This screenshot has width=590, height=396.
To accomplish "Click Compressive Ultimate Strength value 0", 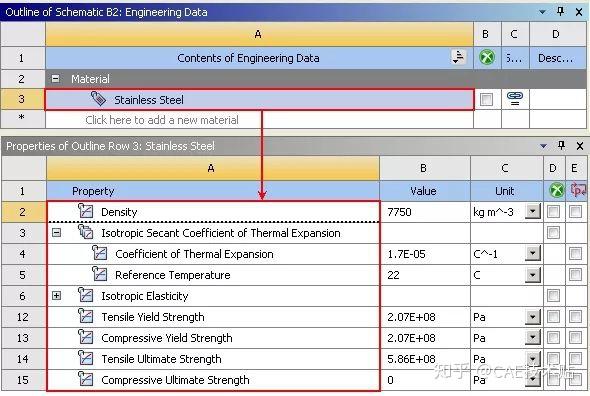I will click(391, 380).
